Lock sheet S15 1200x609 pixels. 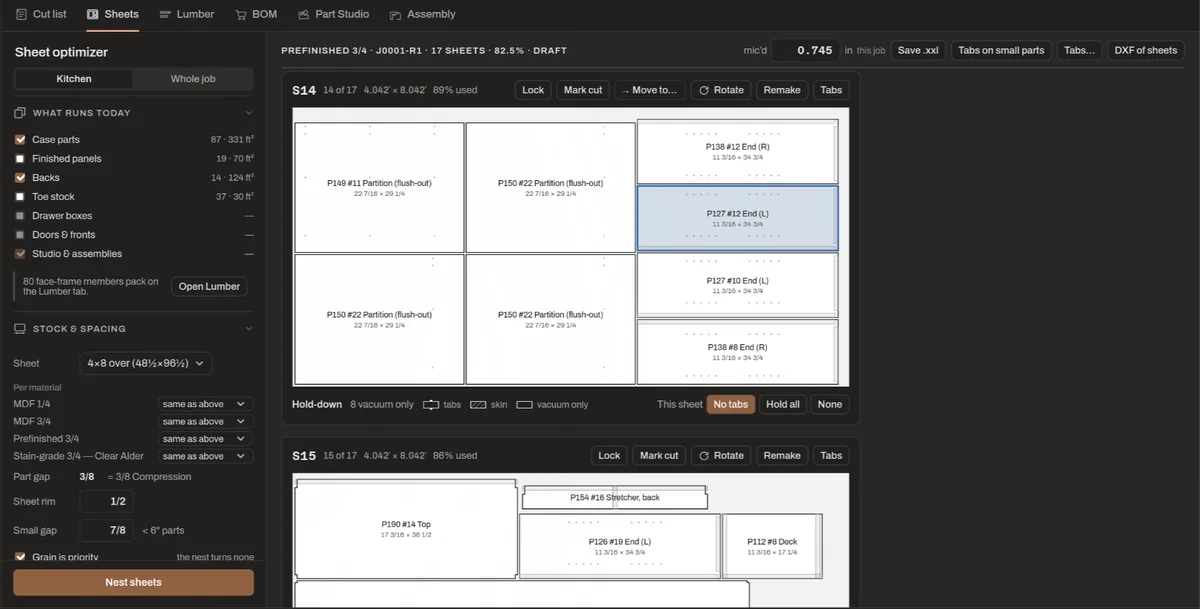coord(609,455)
